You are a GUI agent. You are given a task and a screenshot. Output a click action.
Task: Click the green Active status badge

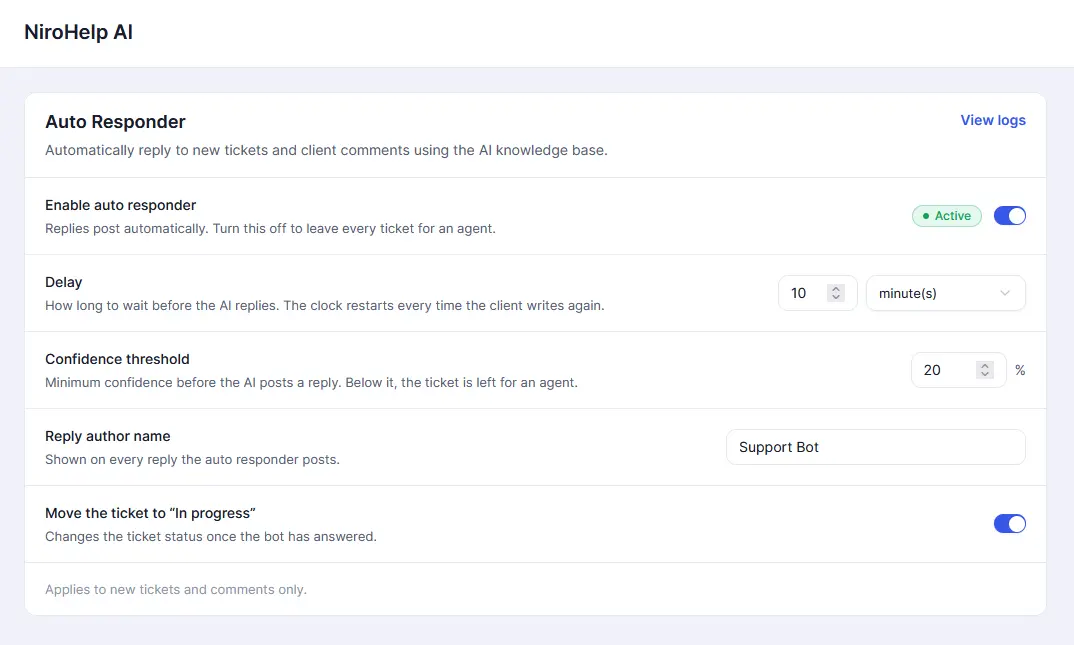(947, 216)
